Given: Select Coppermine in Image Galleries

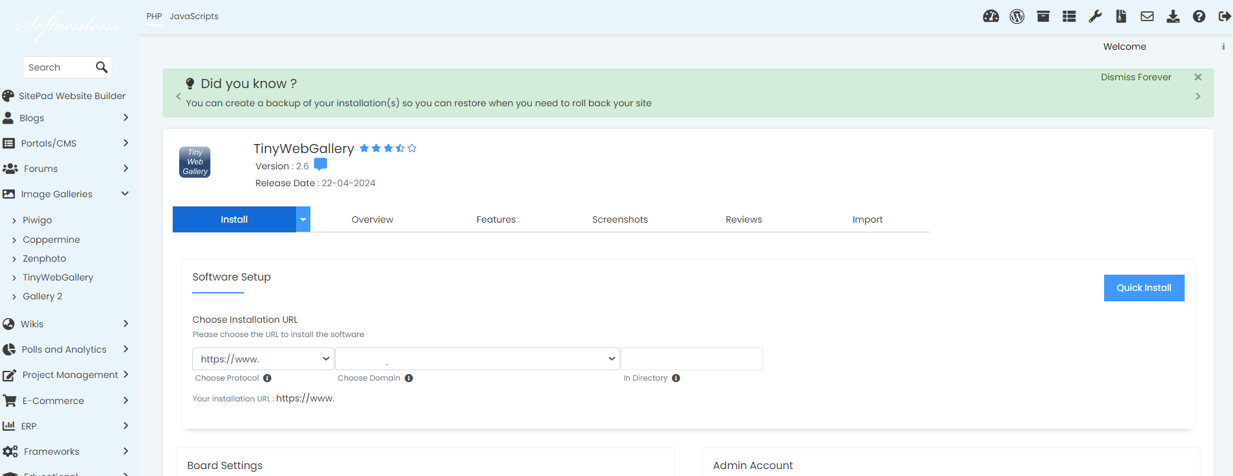Looking at the screenshot, I should tap(51, 240).
